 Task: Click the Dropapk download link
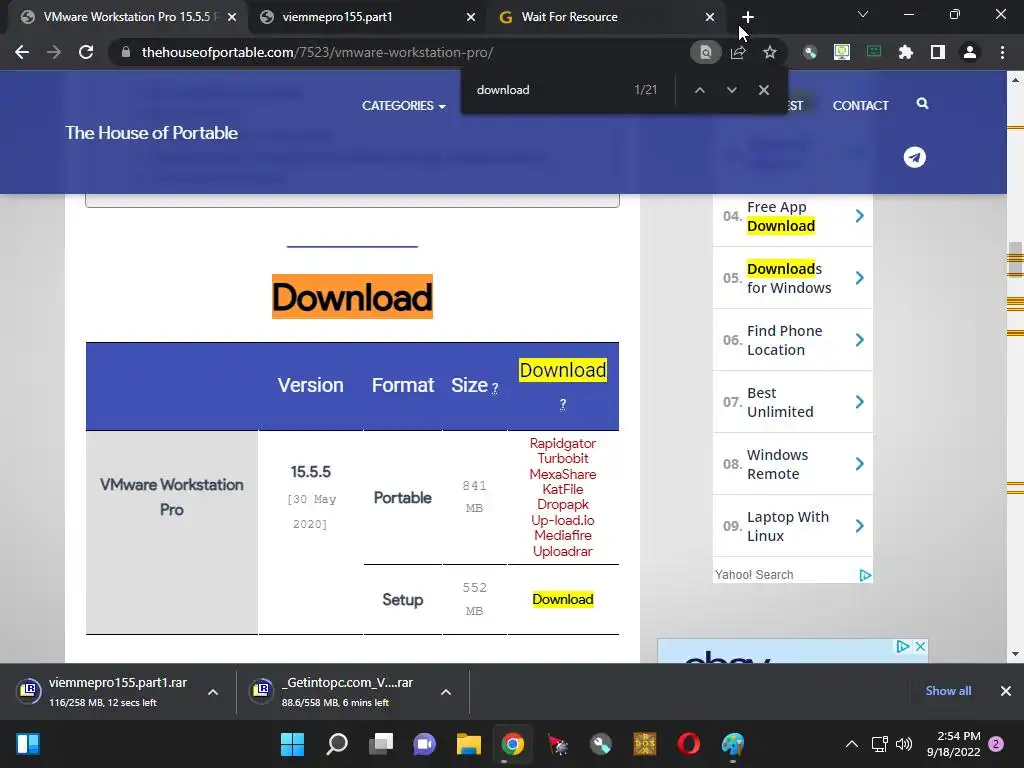click(562, 504)
